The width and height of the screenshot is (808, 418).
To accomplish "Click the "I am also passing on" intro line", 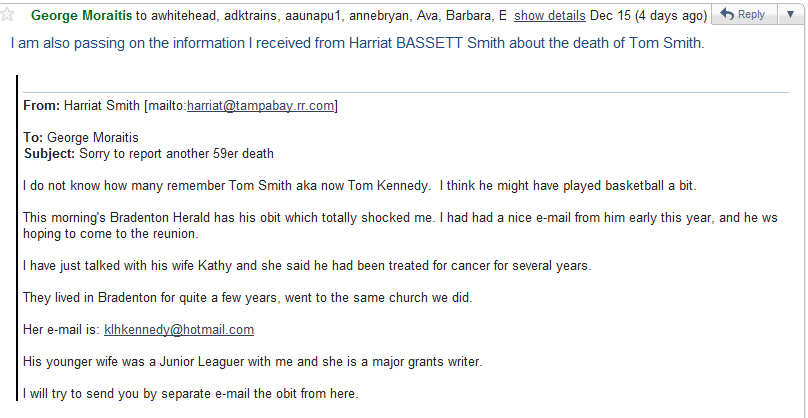I will 357,45.
